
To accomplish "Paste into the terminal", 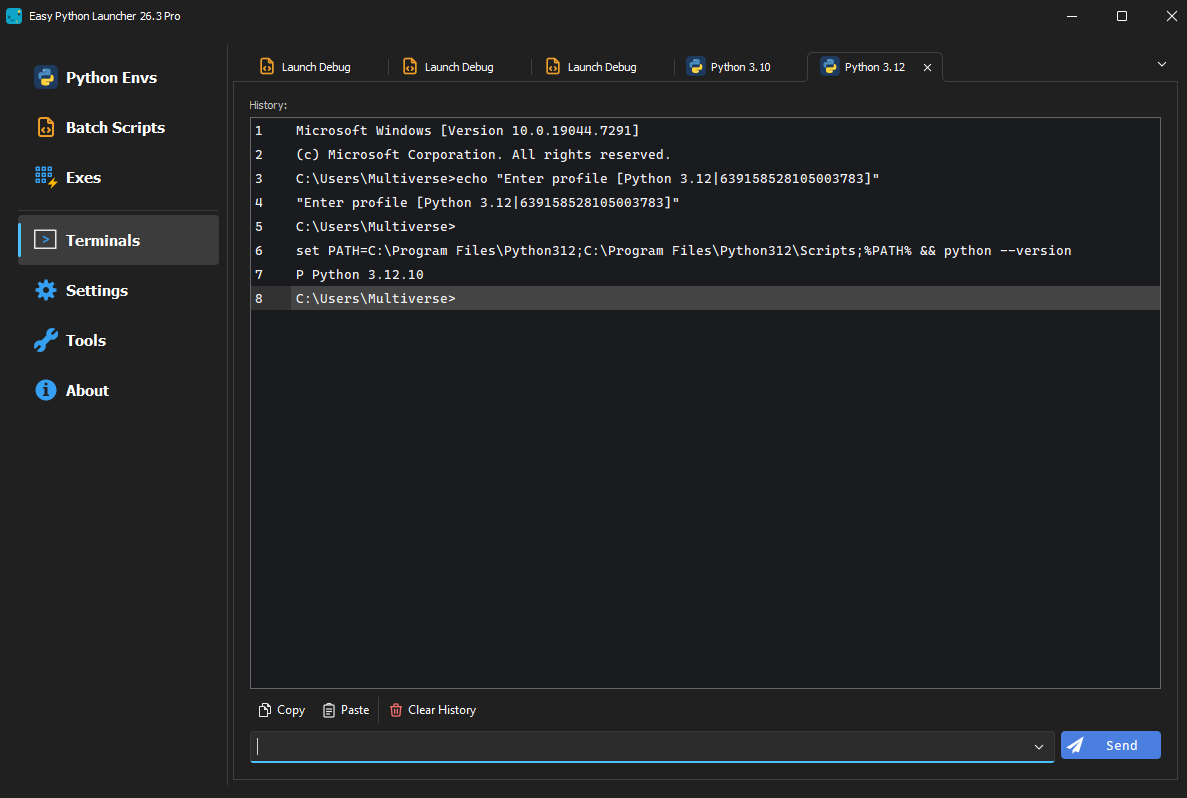I will [x=346, y=709].
